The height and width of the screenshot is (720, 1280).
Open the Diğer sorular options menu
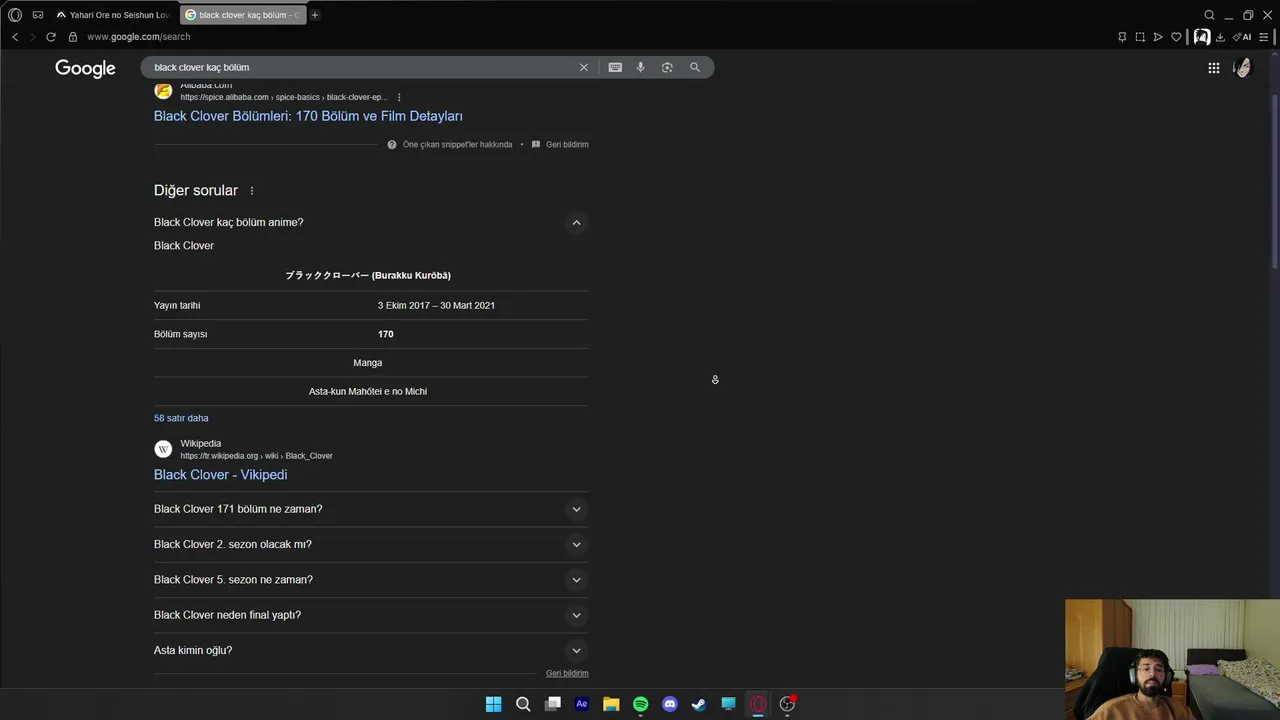coord(252,191)
